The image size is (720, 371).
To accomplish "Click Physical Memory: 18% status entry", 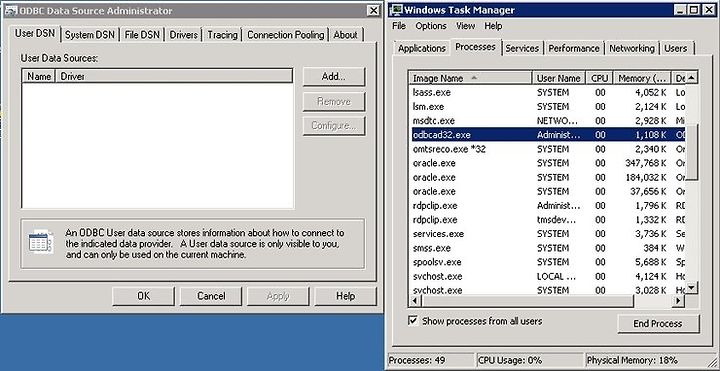I will pyautogui.click(x=651, y=360).
